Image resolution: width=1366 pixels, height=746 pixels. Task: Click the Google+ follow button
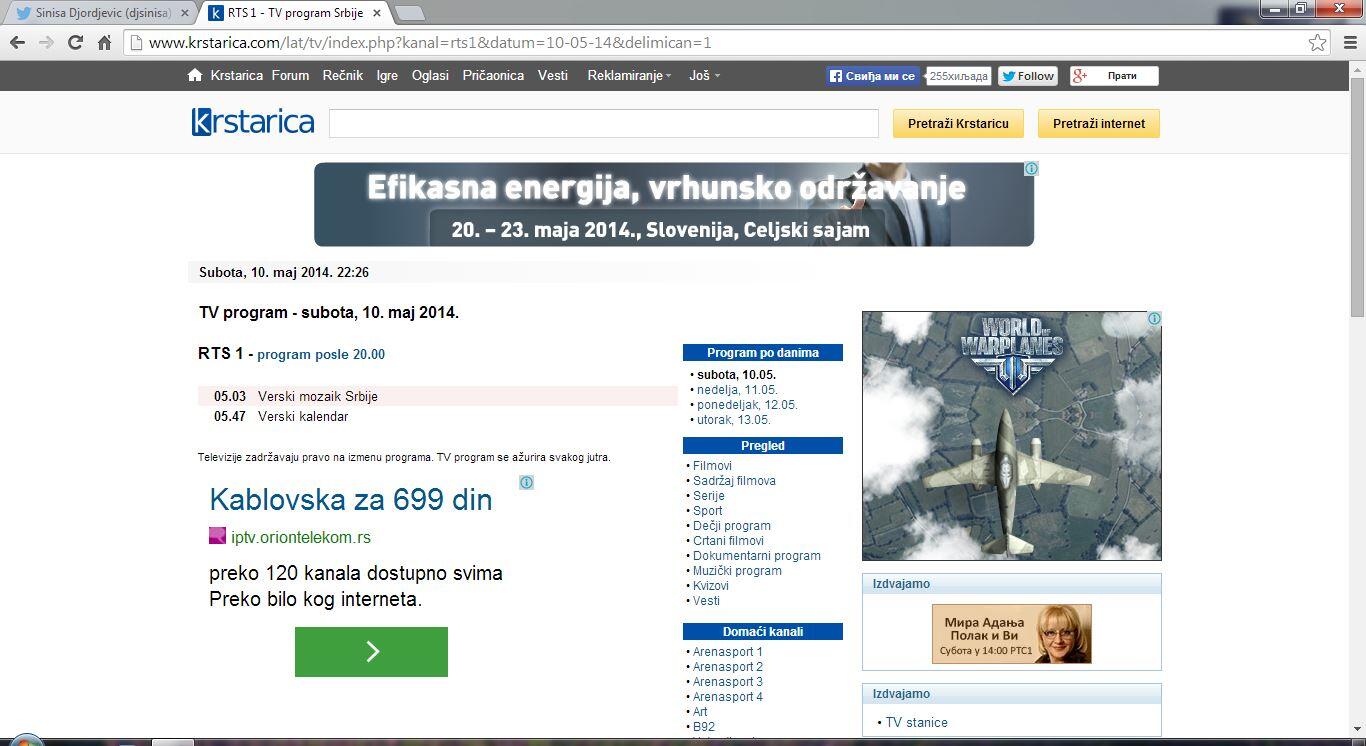(1114, 76)
